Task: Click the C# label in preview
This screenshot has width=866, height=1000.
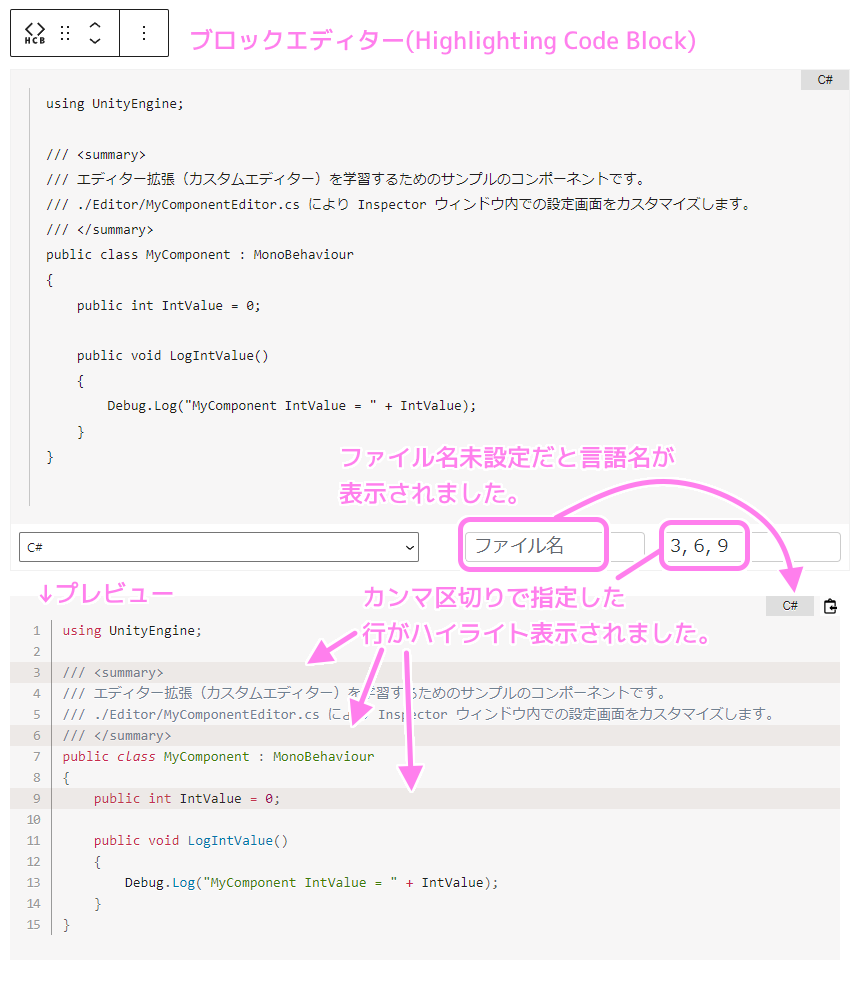Action: click(790, 606)
